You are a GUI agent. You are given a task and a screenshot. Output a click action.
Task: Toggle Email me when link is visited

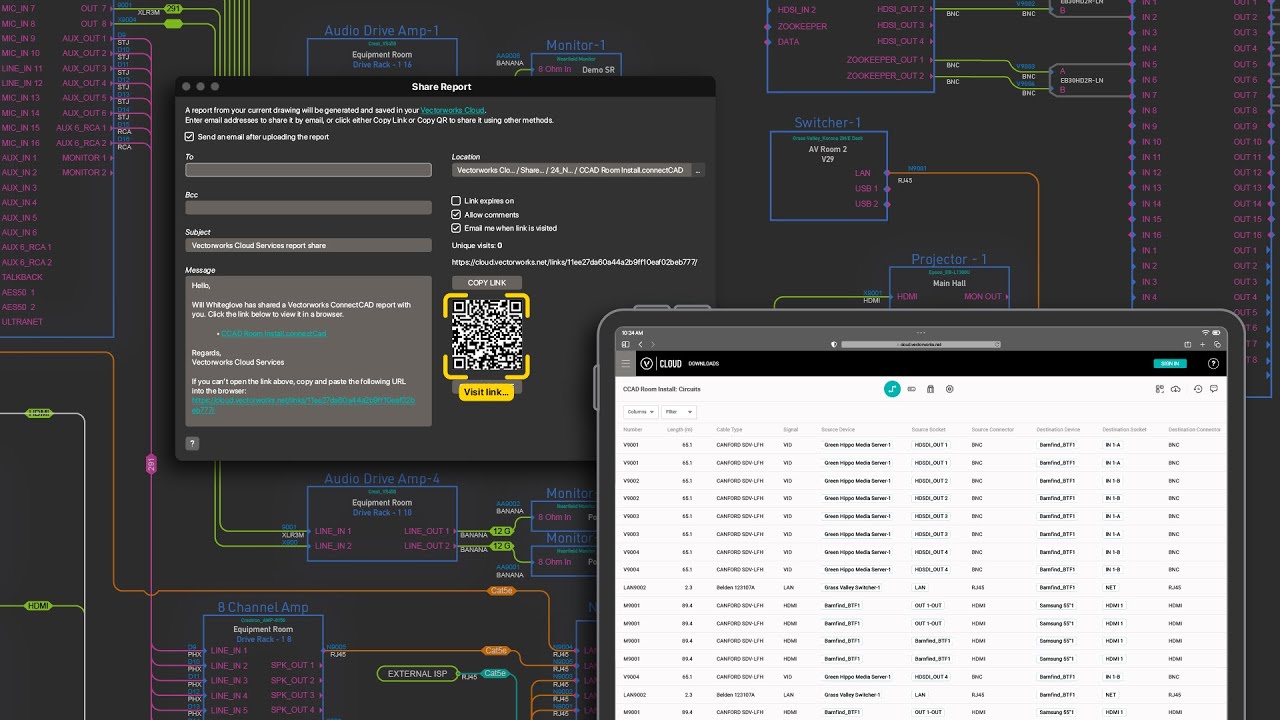[456, 228]
